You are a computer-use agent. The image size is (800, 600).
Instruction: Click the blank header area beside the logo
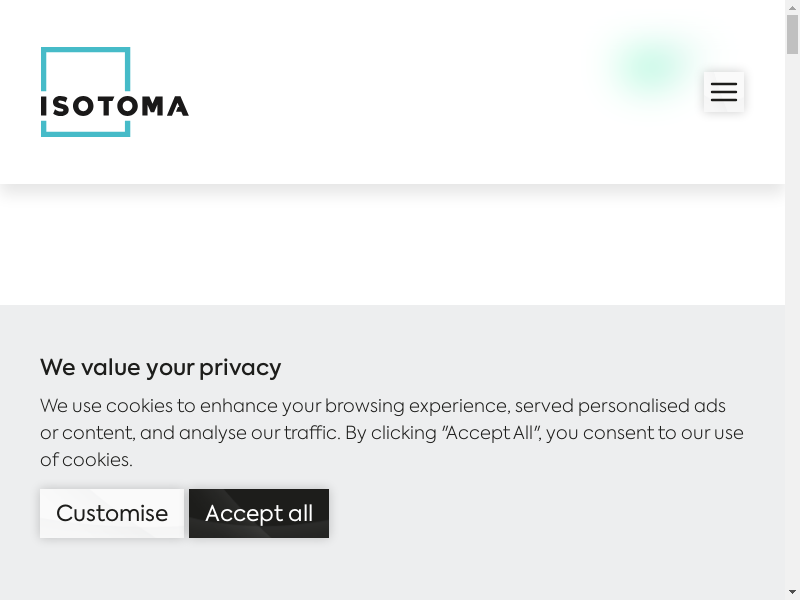click(400, 92)
